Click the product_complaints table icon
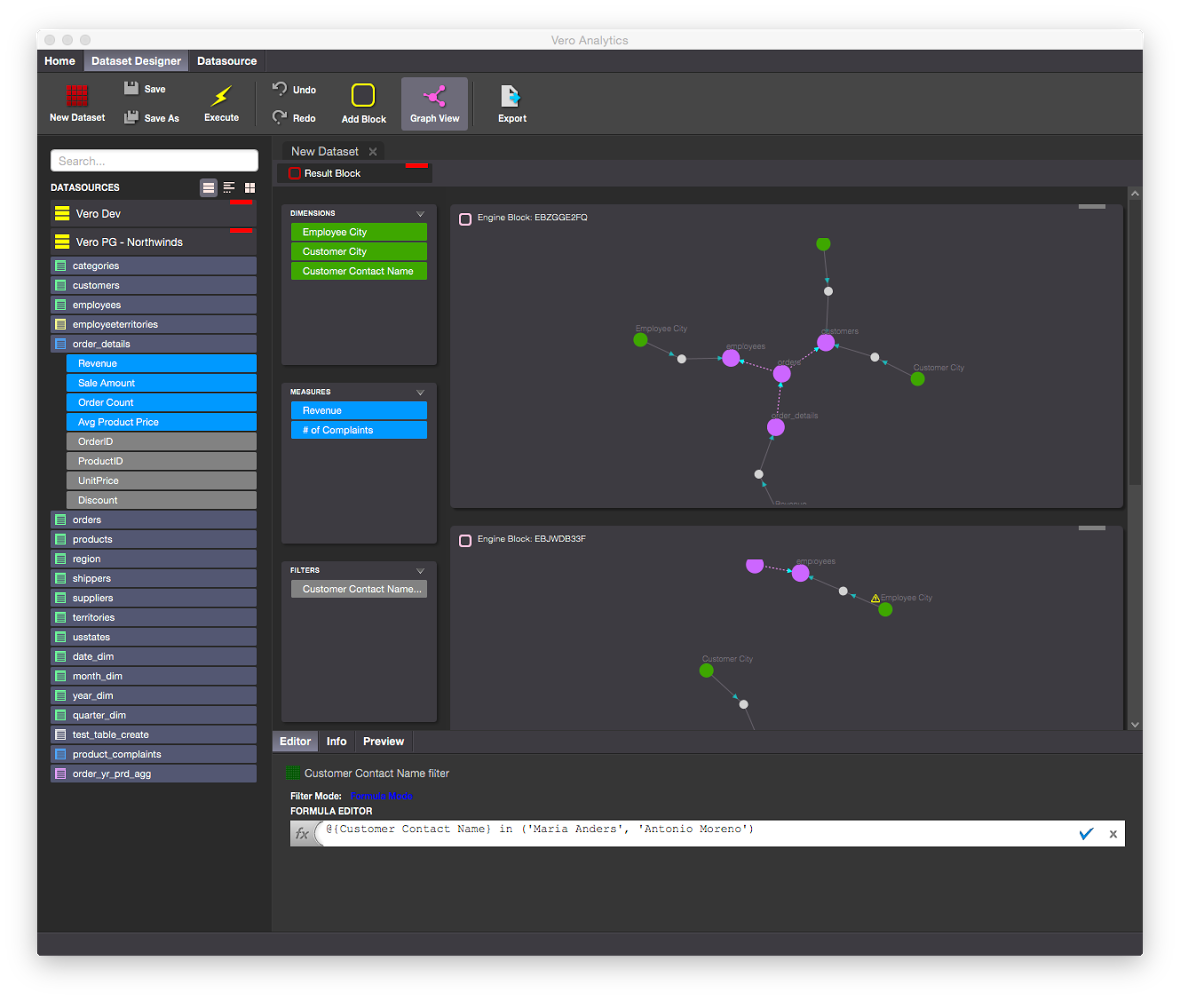The image size is (1180, 1000). (x=61, y=754)
